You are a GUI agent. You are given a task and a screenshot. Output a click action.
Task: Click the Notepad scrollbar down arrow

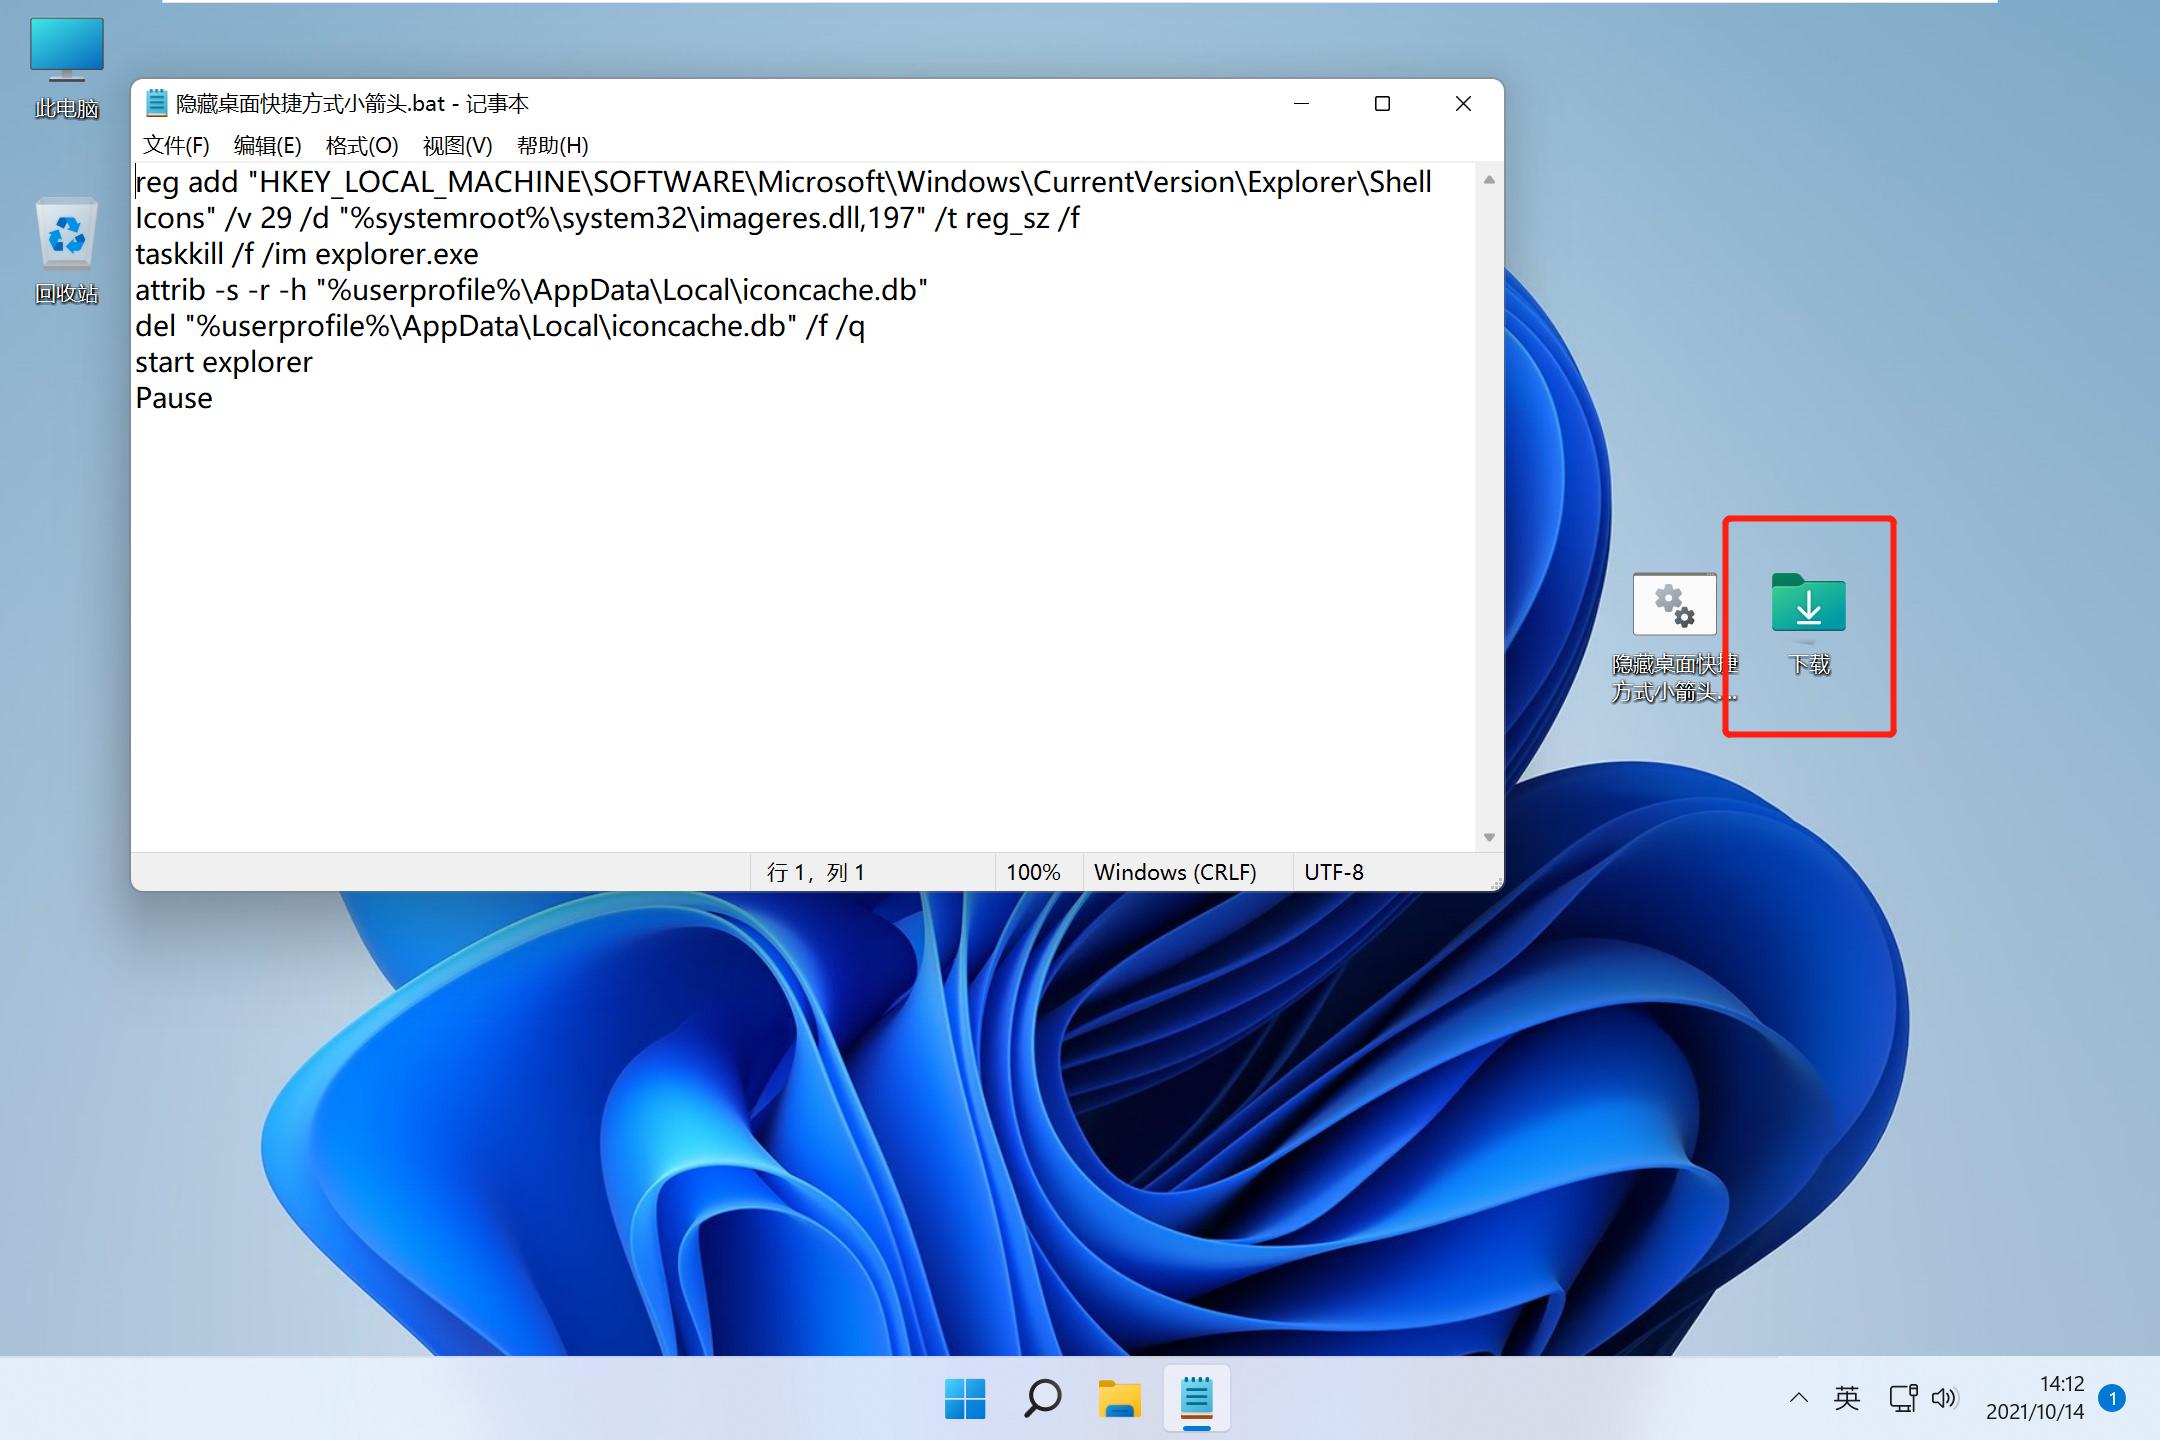(1489, 838)
